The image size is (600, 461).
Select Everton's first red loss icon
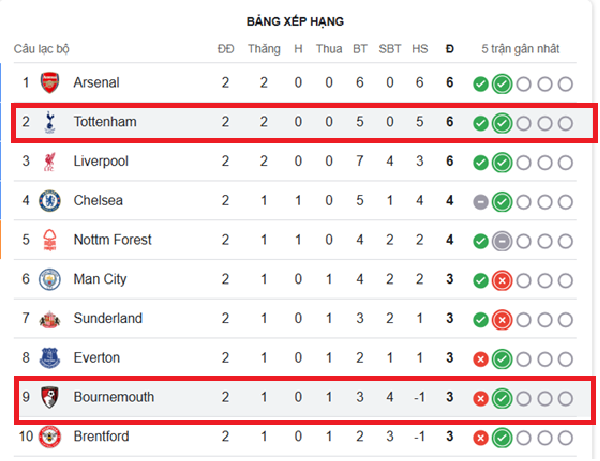coord(481,359)
